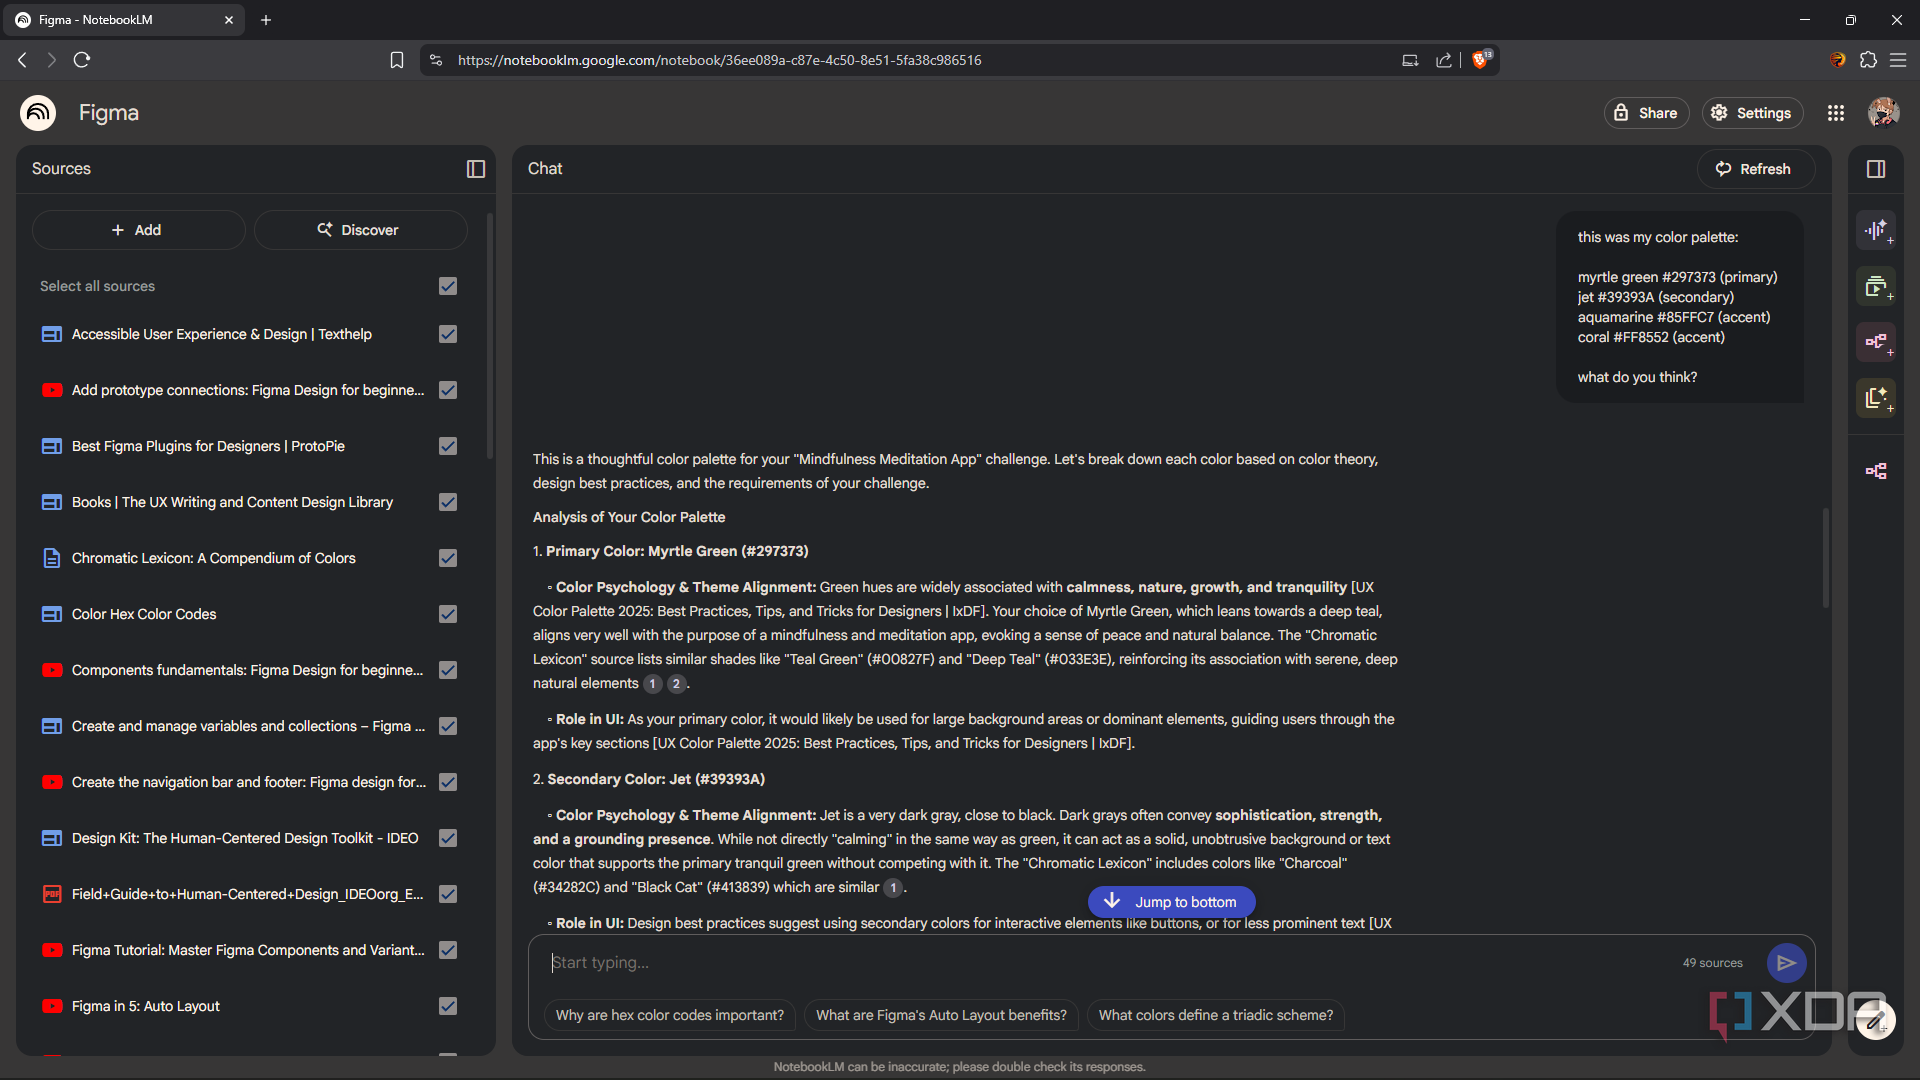Select 'What are Figma's Auto Layout benefits?' suggestion
The image size is (1920, 1080).
click(941, 1015)
